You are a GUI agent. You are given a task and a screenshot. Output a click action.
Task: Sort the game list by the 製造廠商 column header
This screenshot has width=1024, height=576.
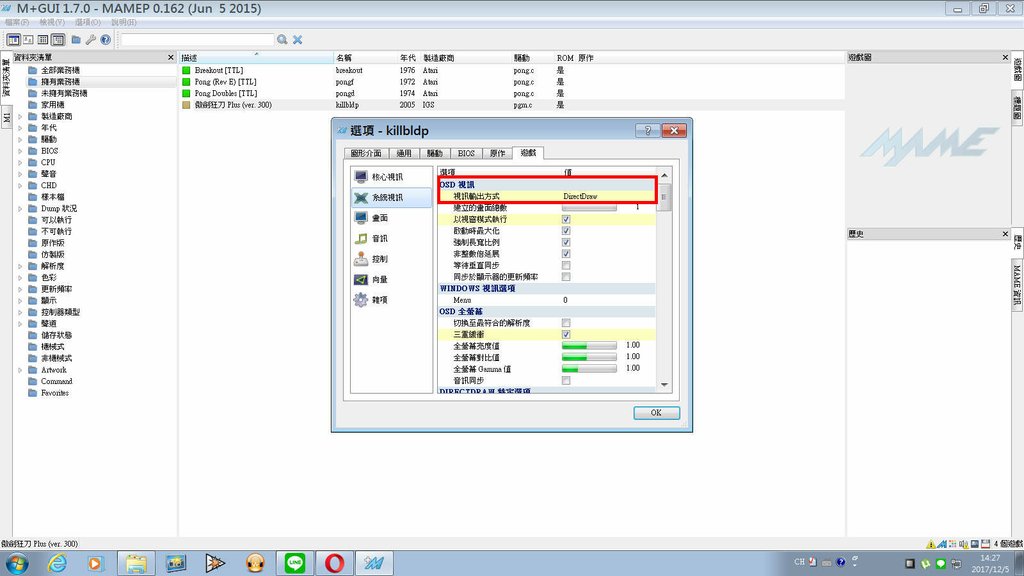point(466,58)
